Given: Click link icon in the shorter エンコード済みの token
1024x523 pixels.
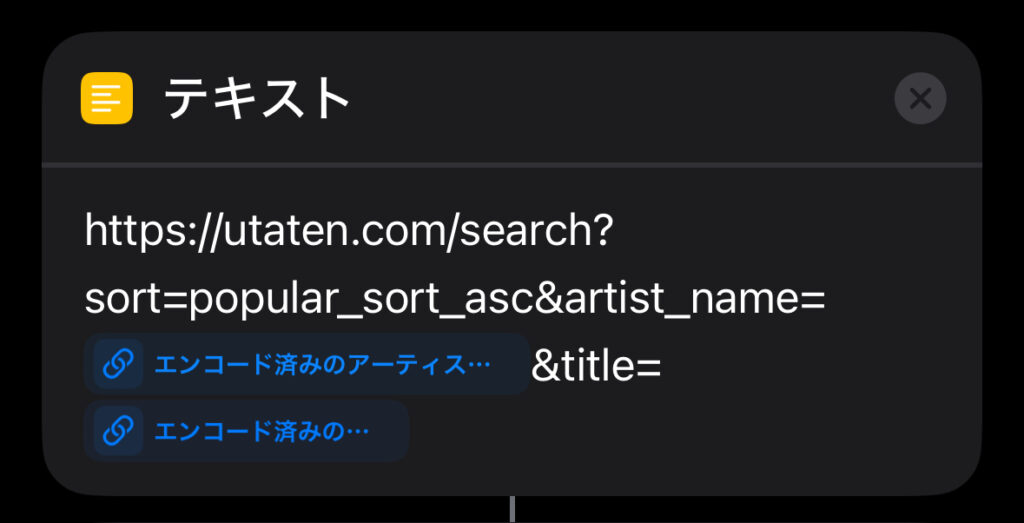Looking at the screenshot, I should click(118, 431).
